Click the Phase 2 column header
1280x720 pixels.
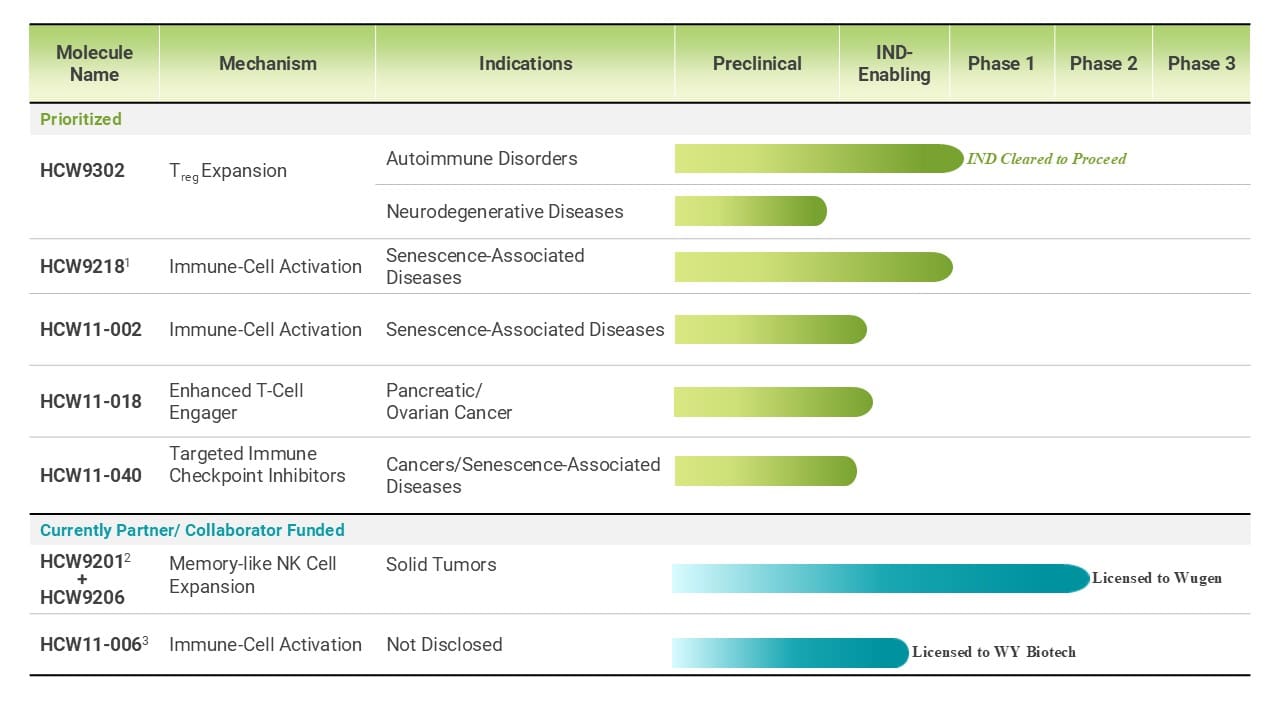(1103, 63)
